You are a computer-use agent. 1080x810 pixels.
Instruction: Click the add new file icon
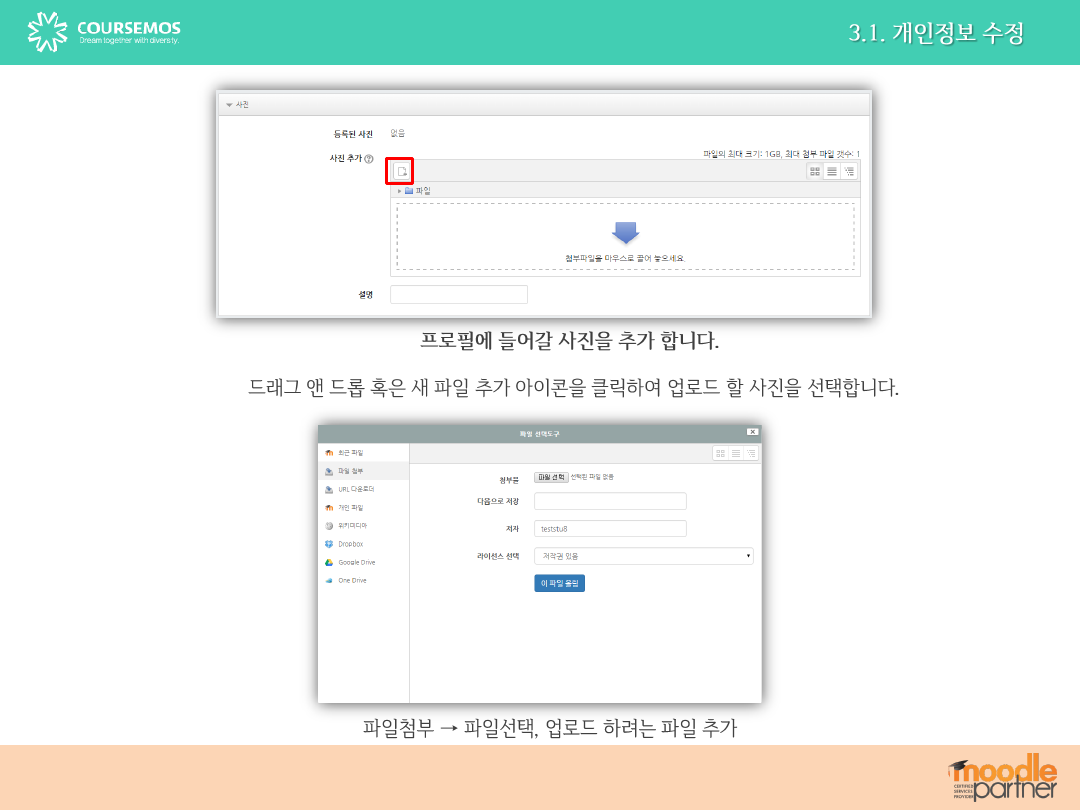pos(401,171)
